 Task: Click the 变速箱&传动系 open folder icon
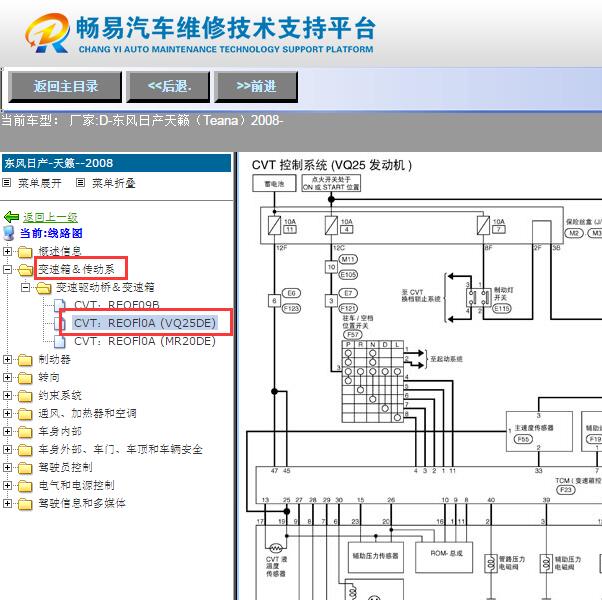point(25,270)
